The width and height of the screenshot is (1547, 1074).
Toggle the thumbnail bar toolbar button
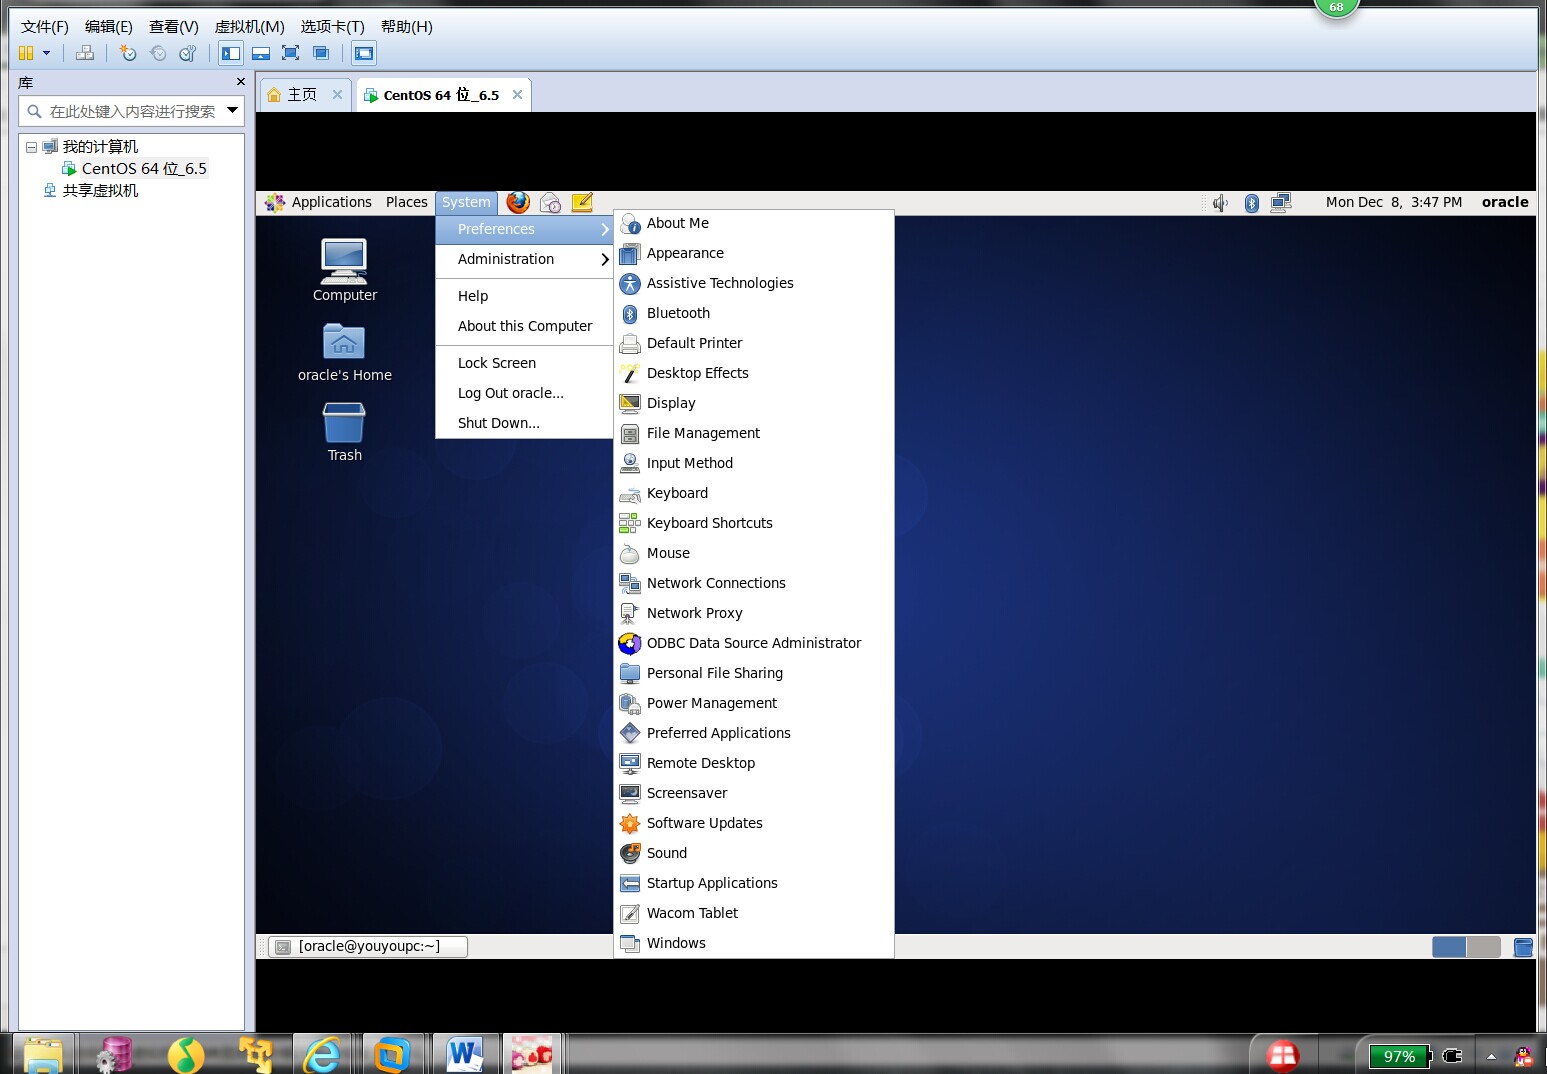click(x=261, y=53)
